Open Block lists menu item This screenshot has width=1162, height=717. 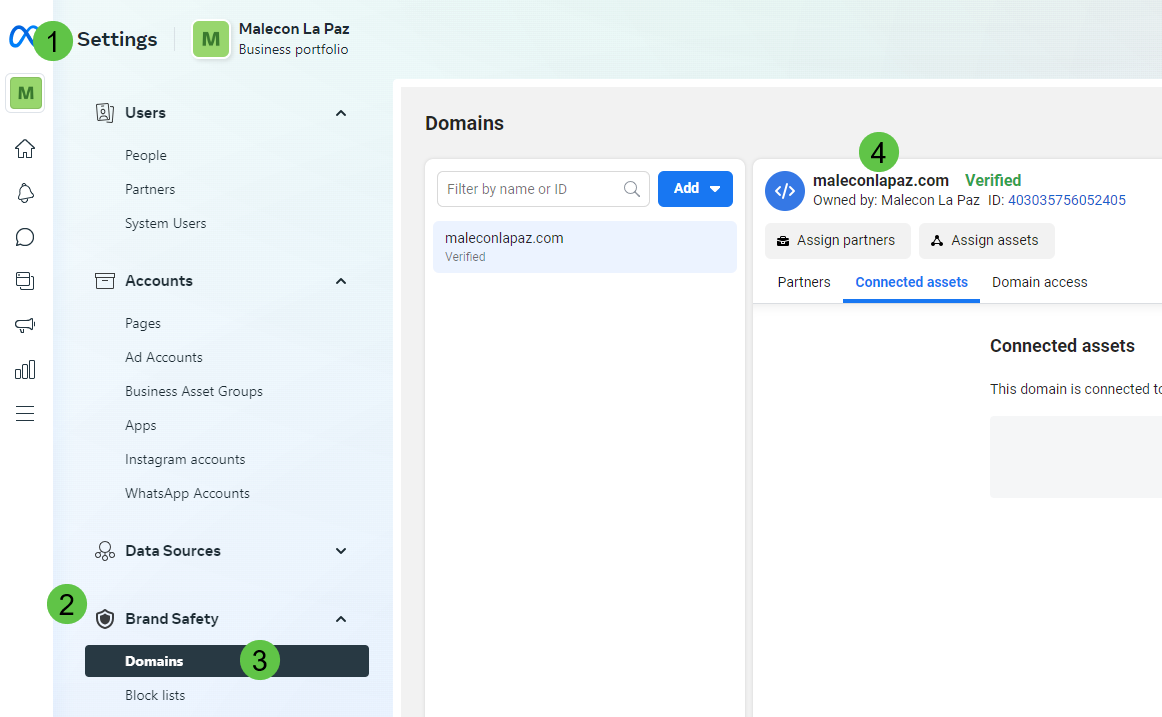pos(156,696)
